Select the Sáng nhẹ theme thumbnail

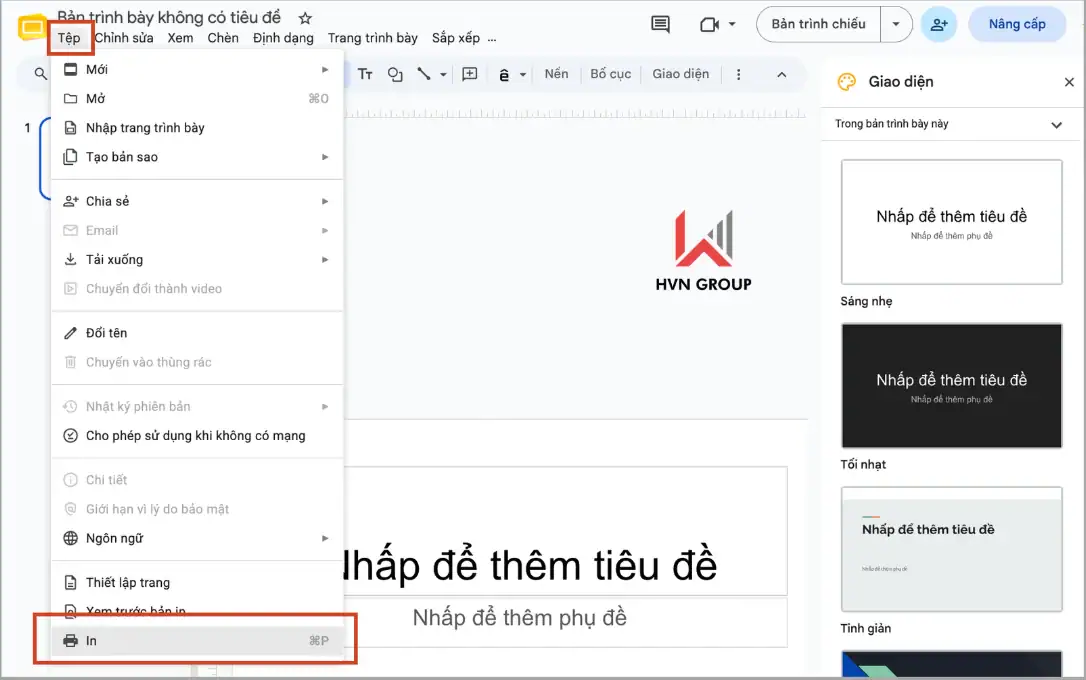click(951, 222)
